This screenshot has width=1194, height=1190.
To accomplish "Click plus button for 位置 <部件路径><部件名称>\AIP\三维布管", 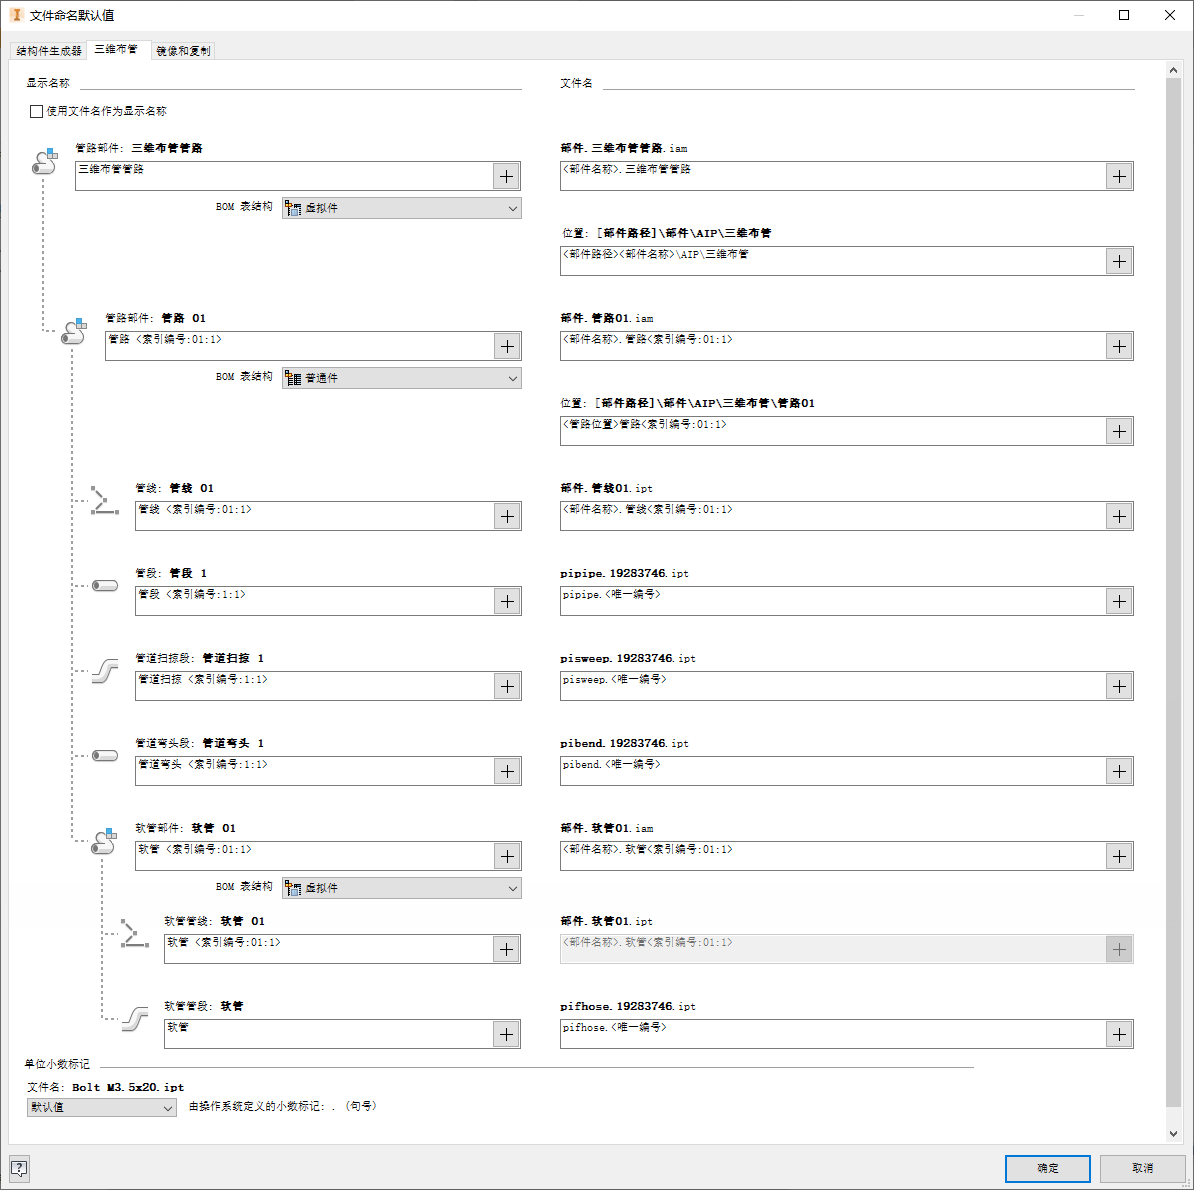I will (x=1119, y=262).
